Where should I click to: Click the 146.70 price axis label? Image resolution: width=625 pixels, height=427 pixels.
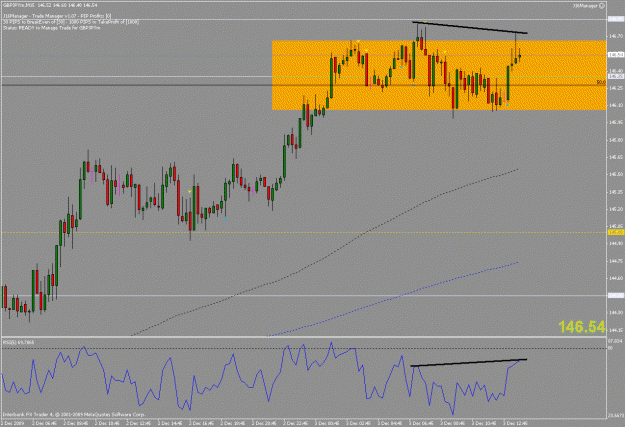(616, 36)
